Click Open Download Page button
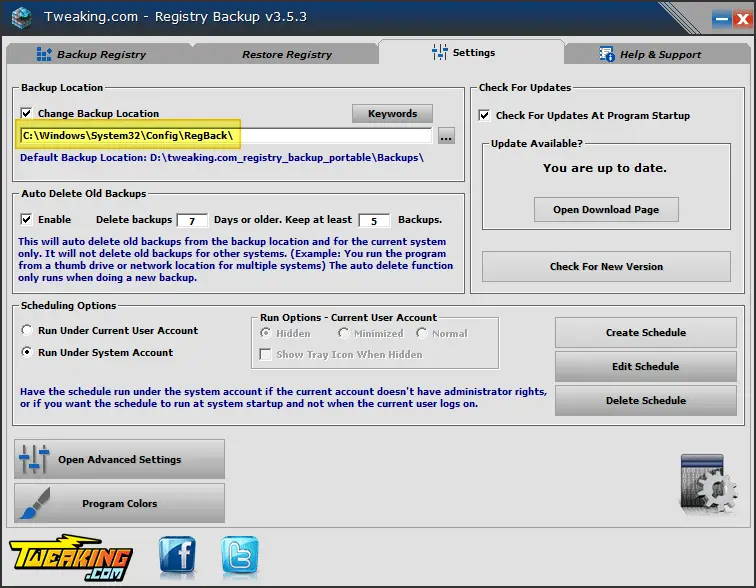Viewport: 756px width, 588px height. [x=606, y=210]
